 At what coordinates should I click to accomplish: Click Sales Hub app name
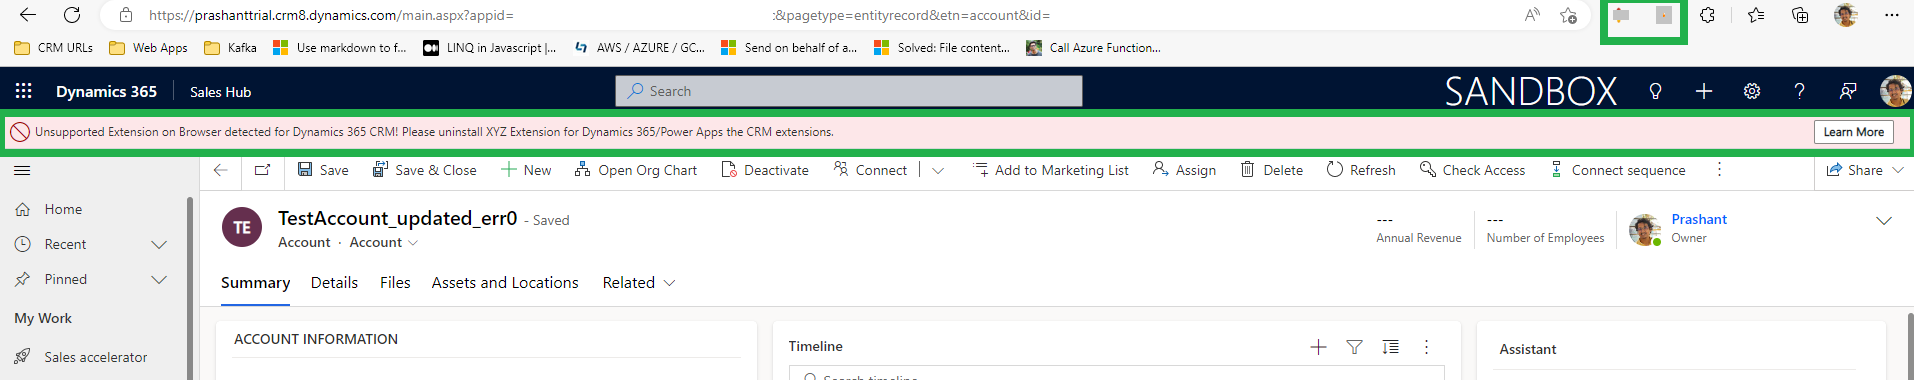click(220, 92)
